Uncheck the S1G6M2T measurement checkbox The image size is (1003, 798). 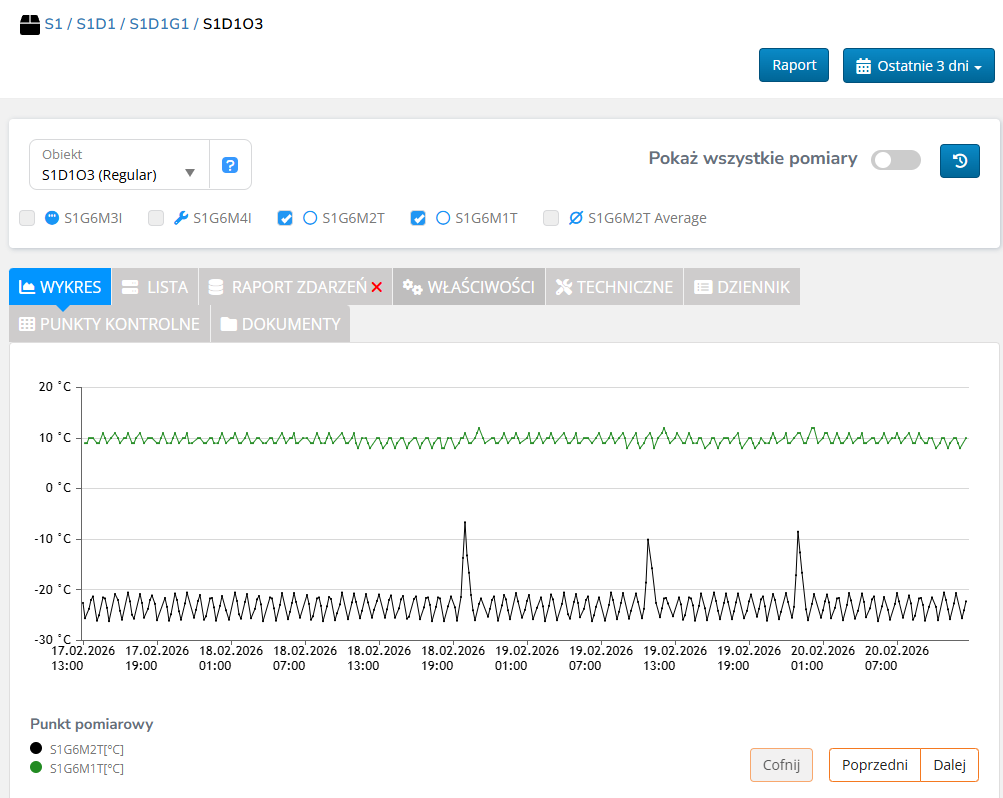[285, 218]
